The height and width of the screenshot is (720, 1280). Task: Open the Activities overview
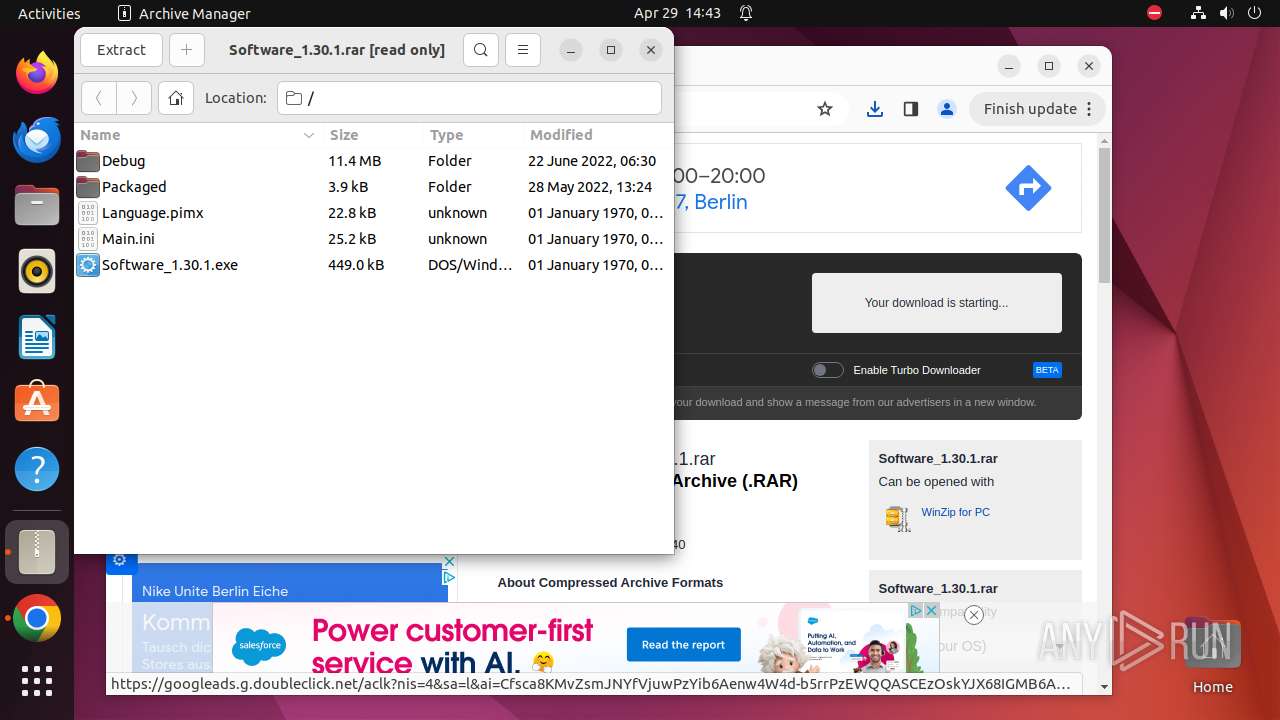click(x=49, y=13)
